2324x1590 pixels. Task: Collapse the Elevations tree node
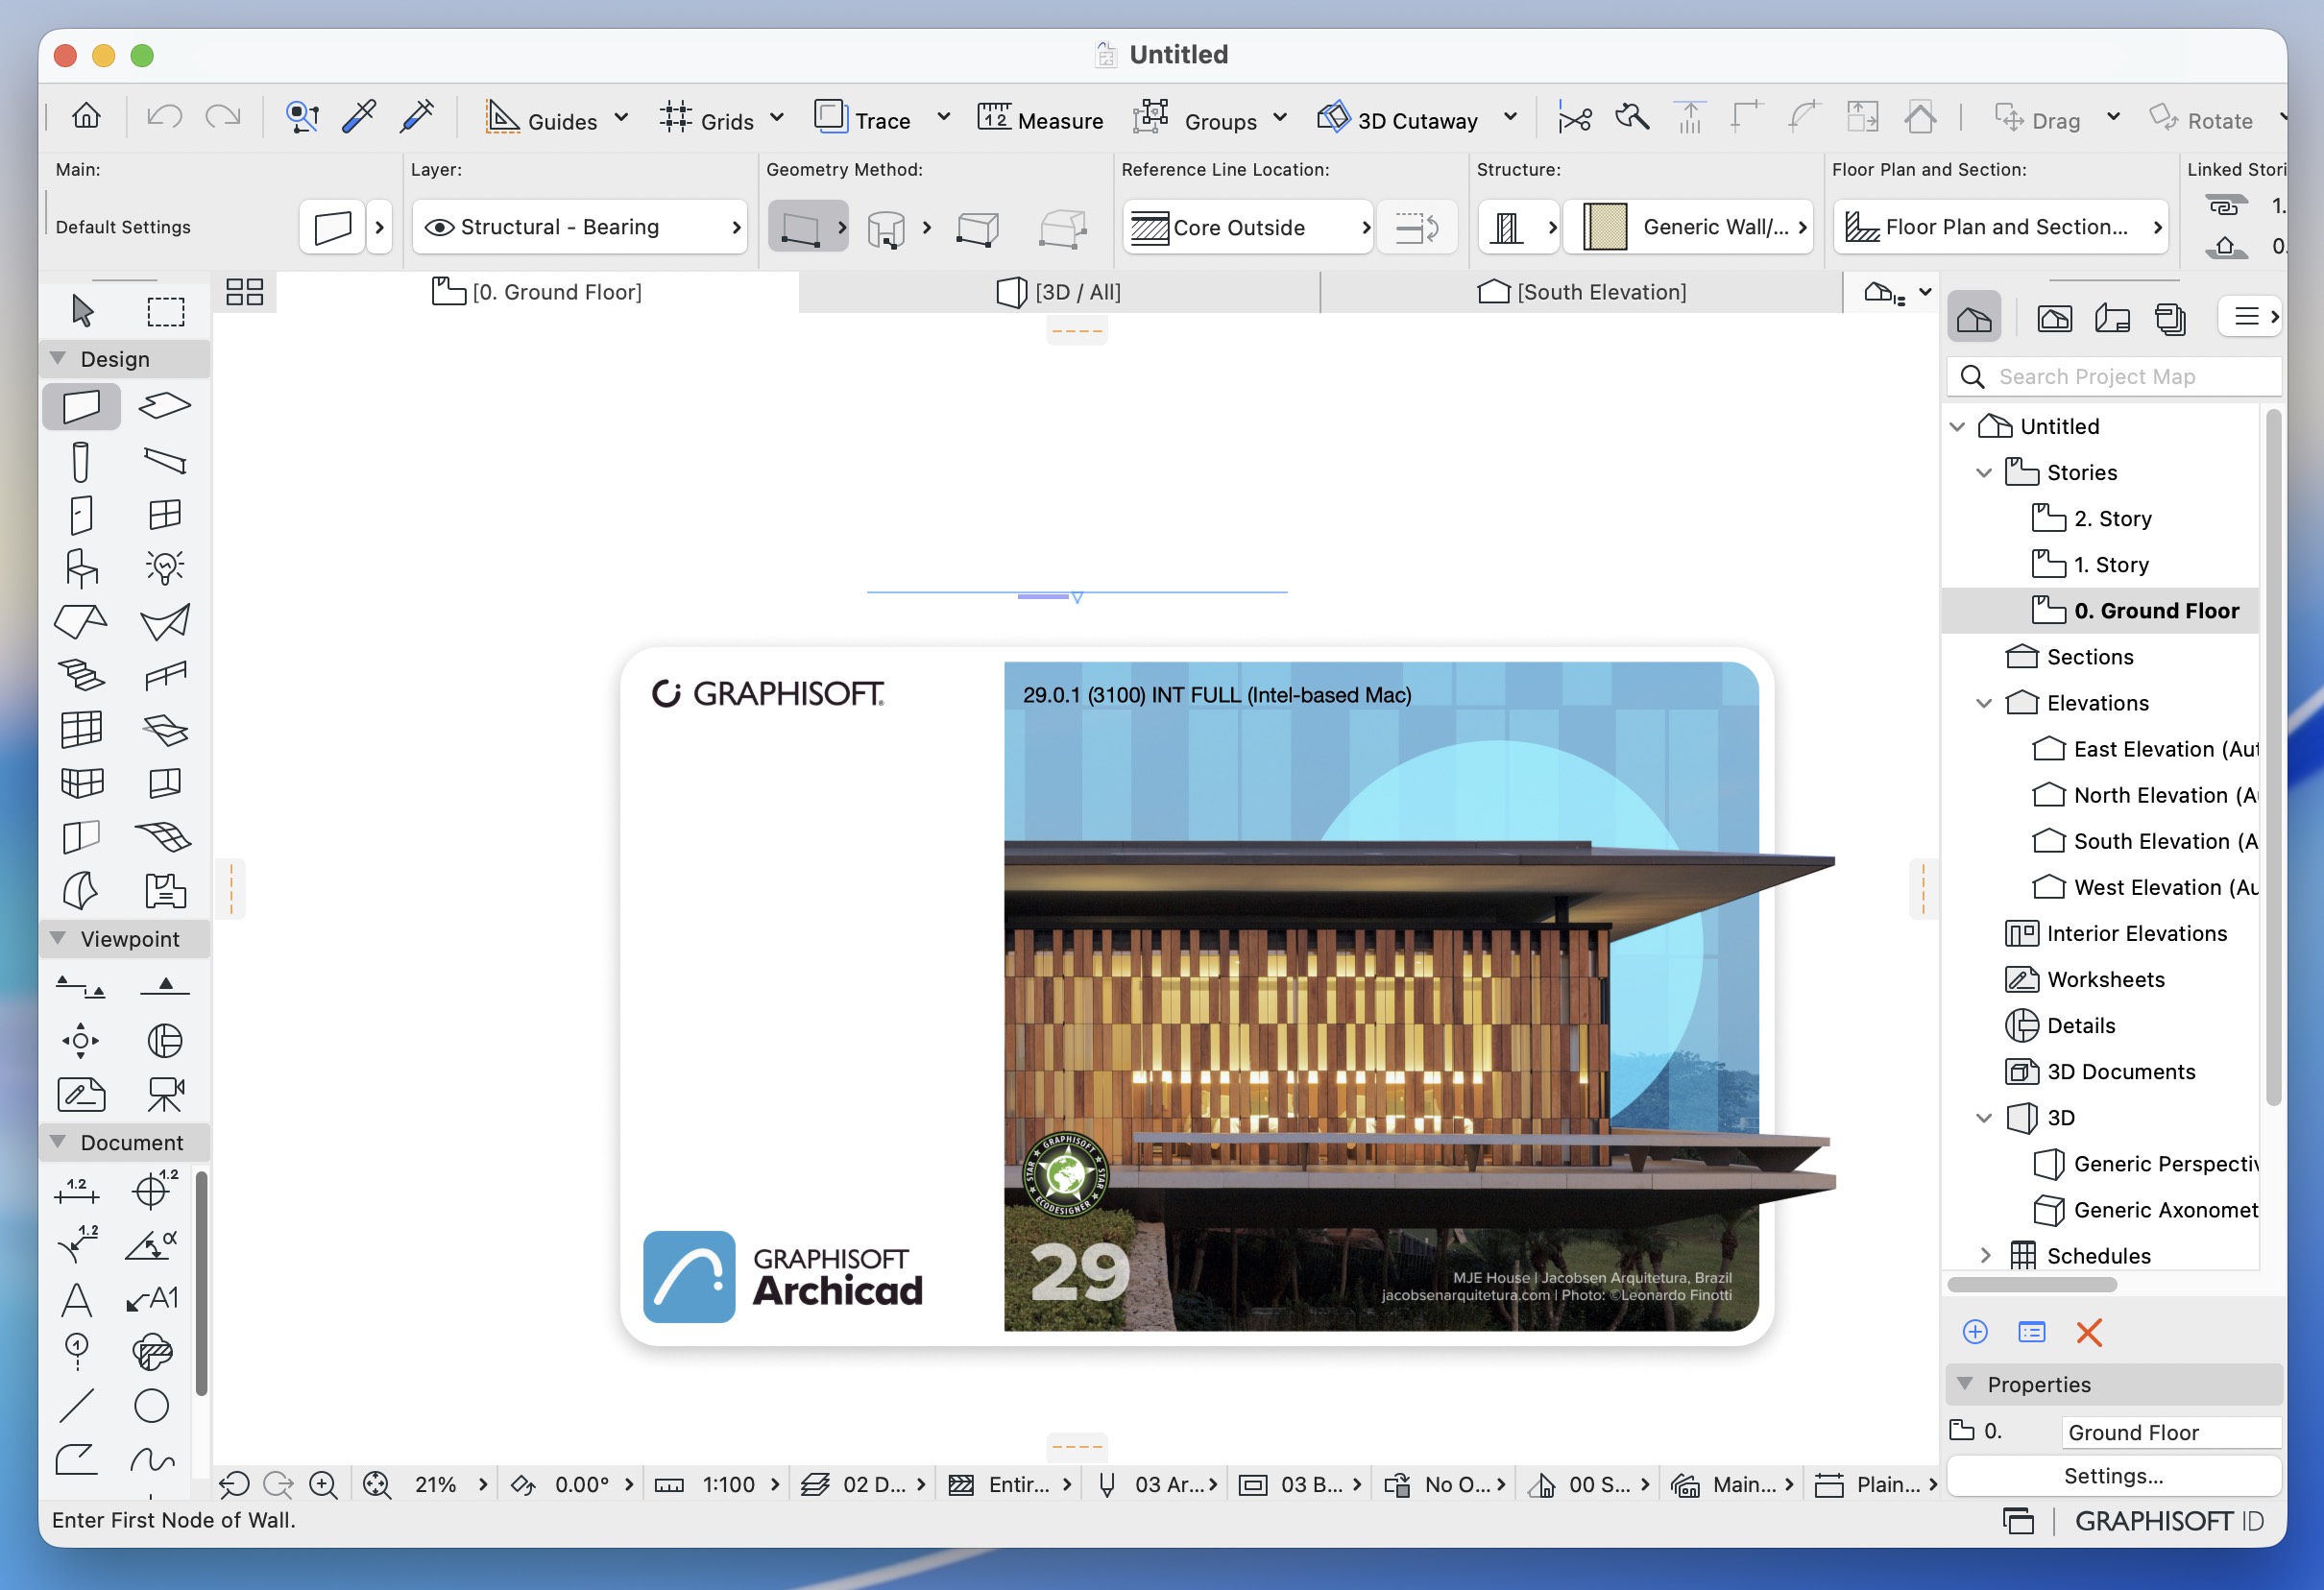coord(1984,703)
